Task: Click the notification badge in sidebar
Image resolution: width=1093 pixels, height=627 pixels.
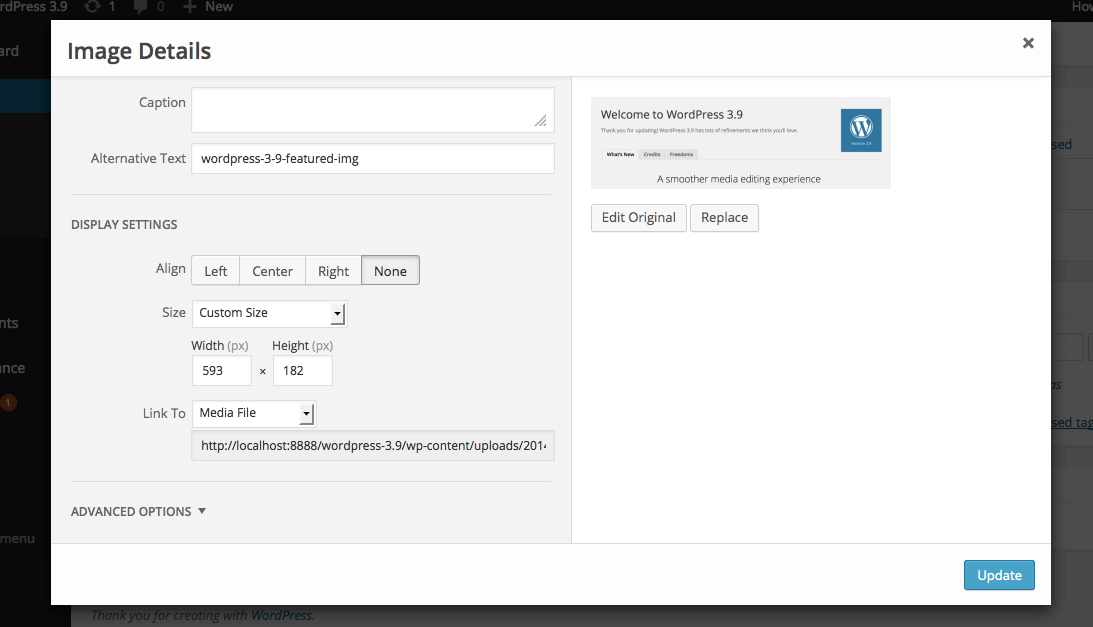Action: (x=8, y=402)
